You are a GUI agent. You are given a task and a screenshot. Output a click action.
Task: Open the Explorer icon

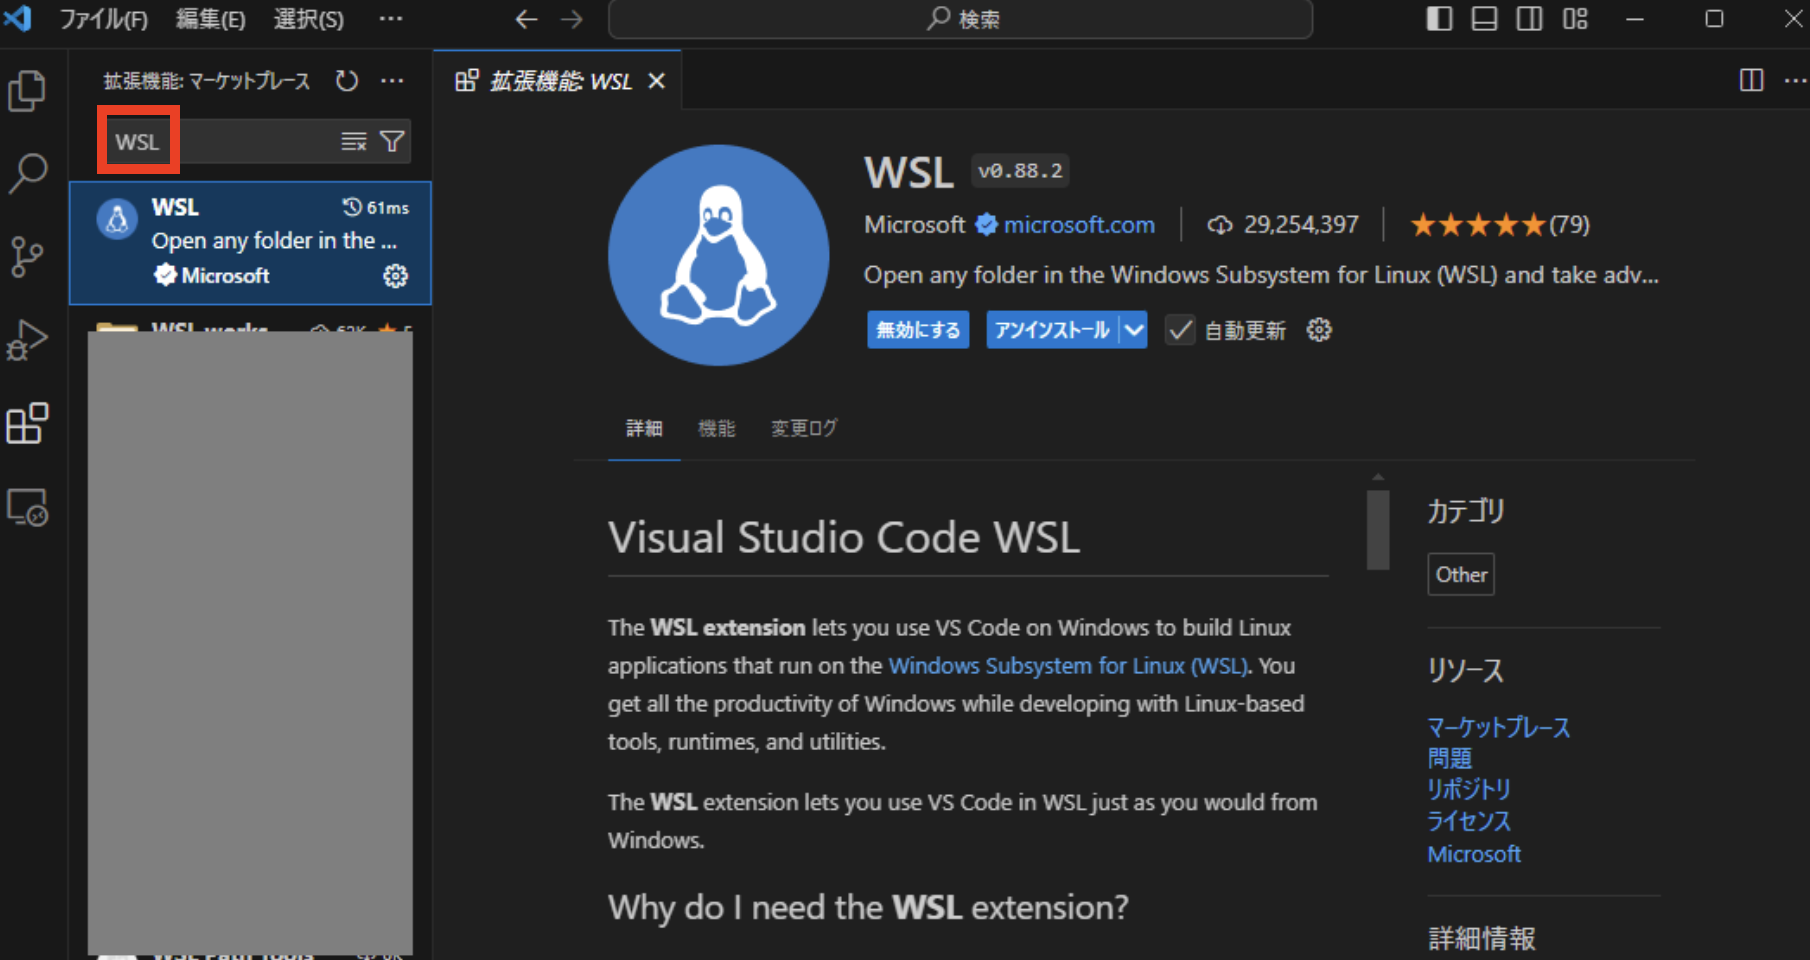(28, 90)
